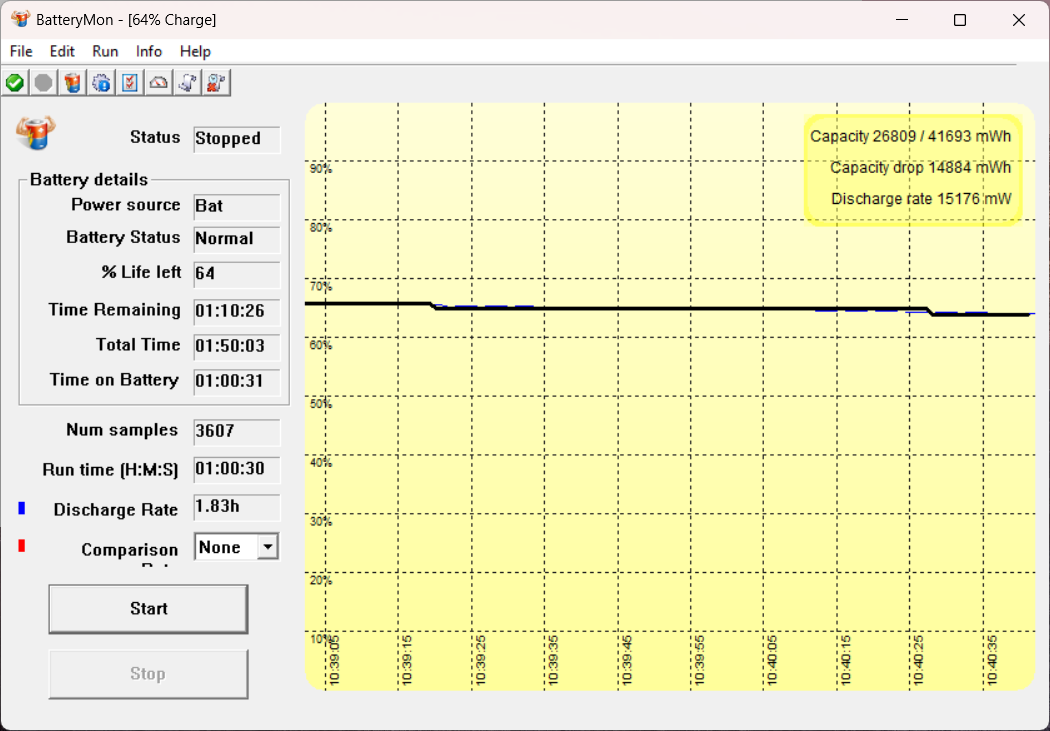The image size is (1050, 731).
Task: Click the 90% axis label on chart
Action: [321, 169]
